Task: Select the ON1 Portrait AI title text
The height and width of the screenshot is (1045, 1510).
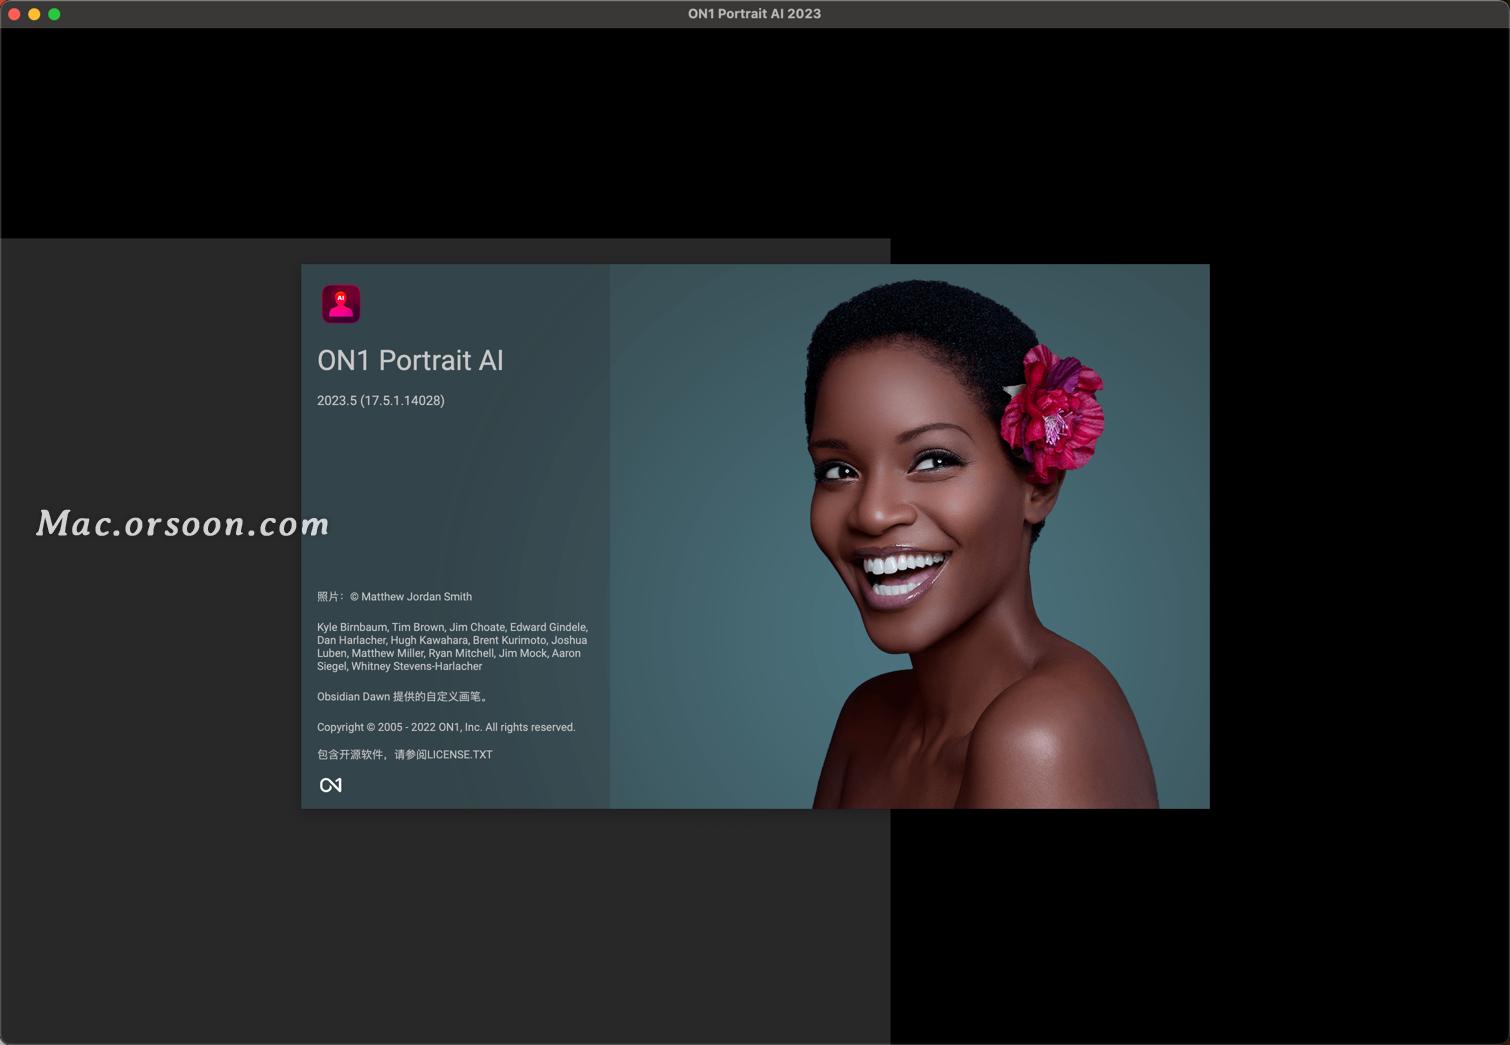Action: pos(410,361)
